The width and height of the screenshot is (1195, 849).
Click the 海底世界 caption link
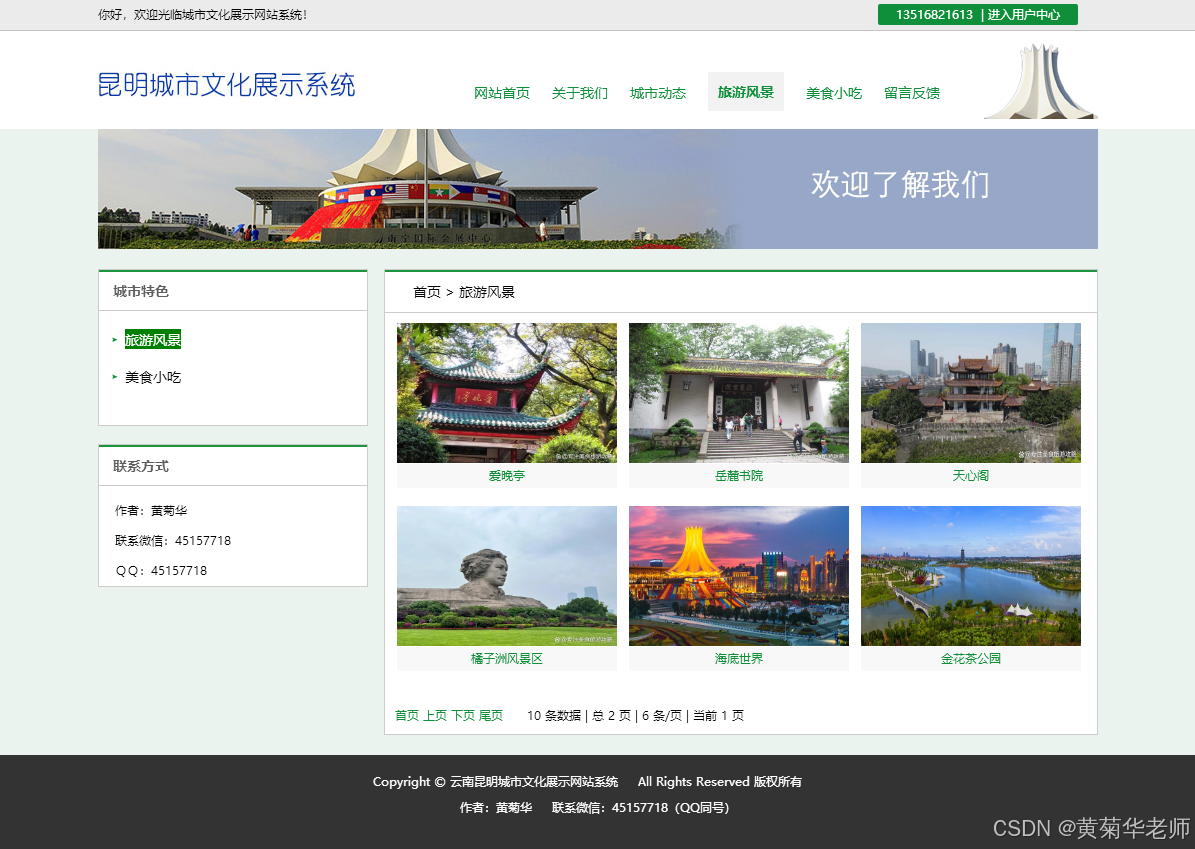click(x=738, y=658)
